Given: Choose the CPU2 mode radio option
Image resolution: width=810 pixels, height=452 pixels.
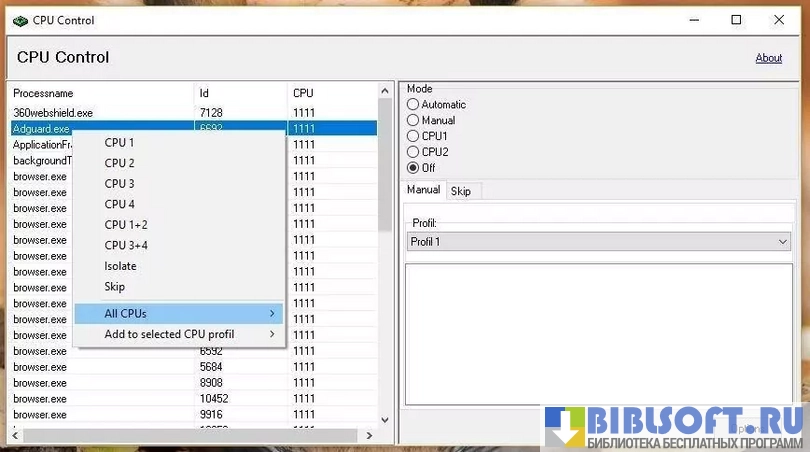Looking at the screenshot, I should click(x=413, y=152).
